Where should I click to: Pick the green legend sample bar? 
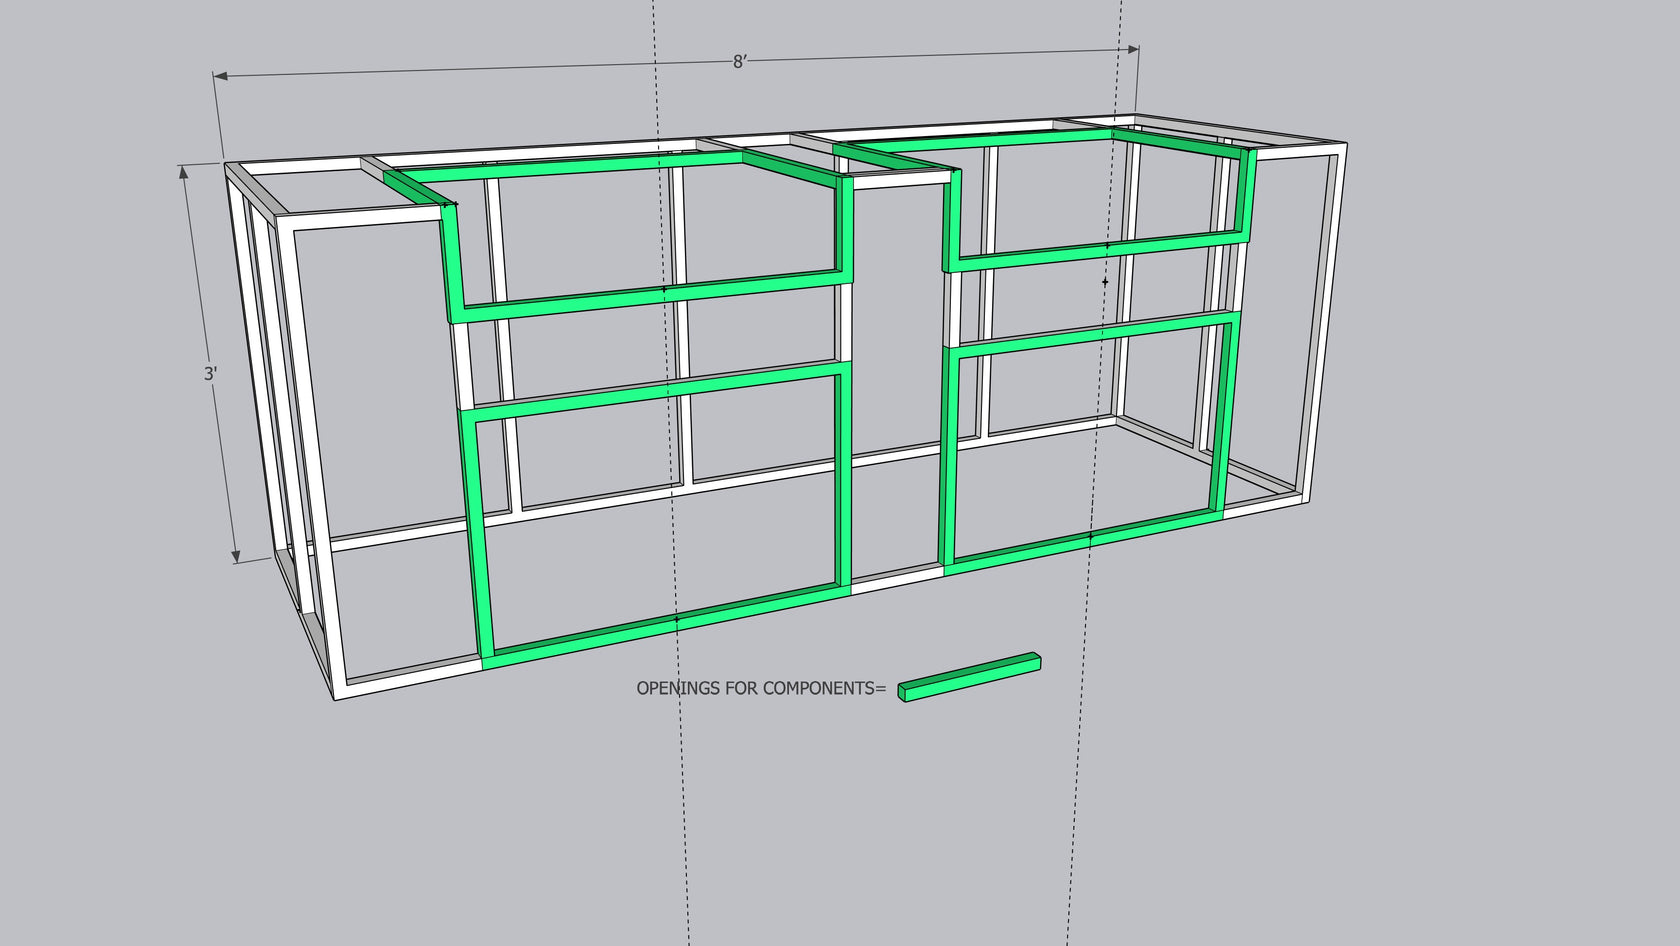[968, 677]
